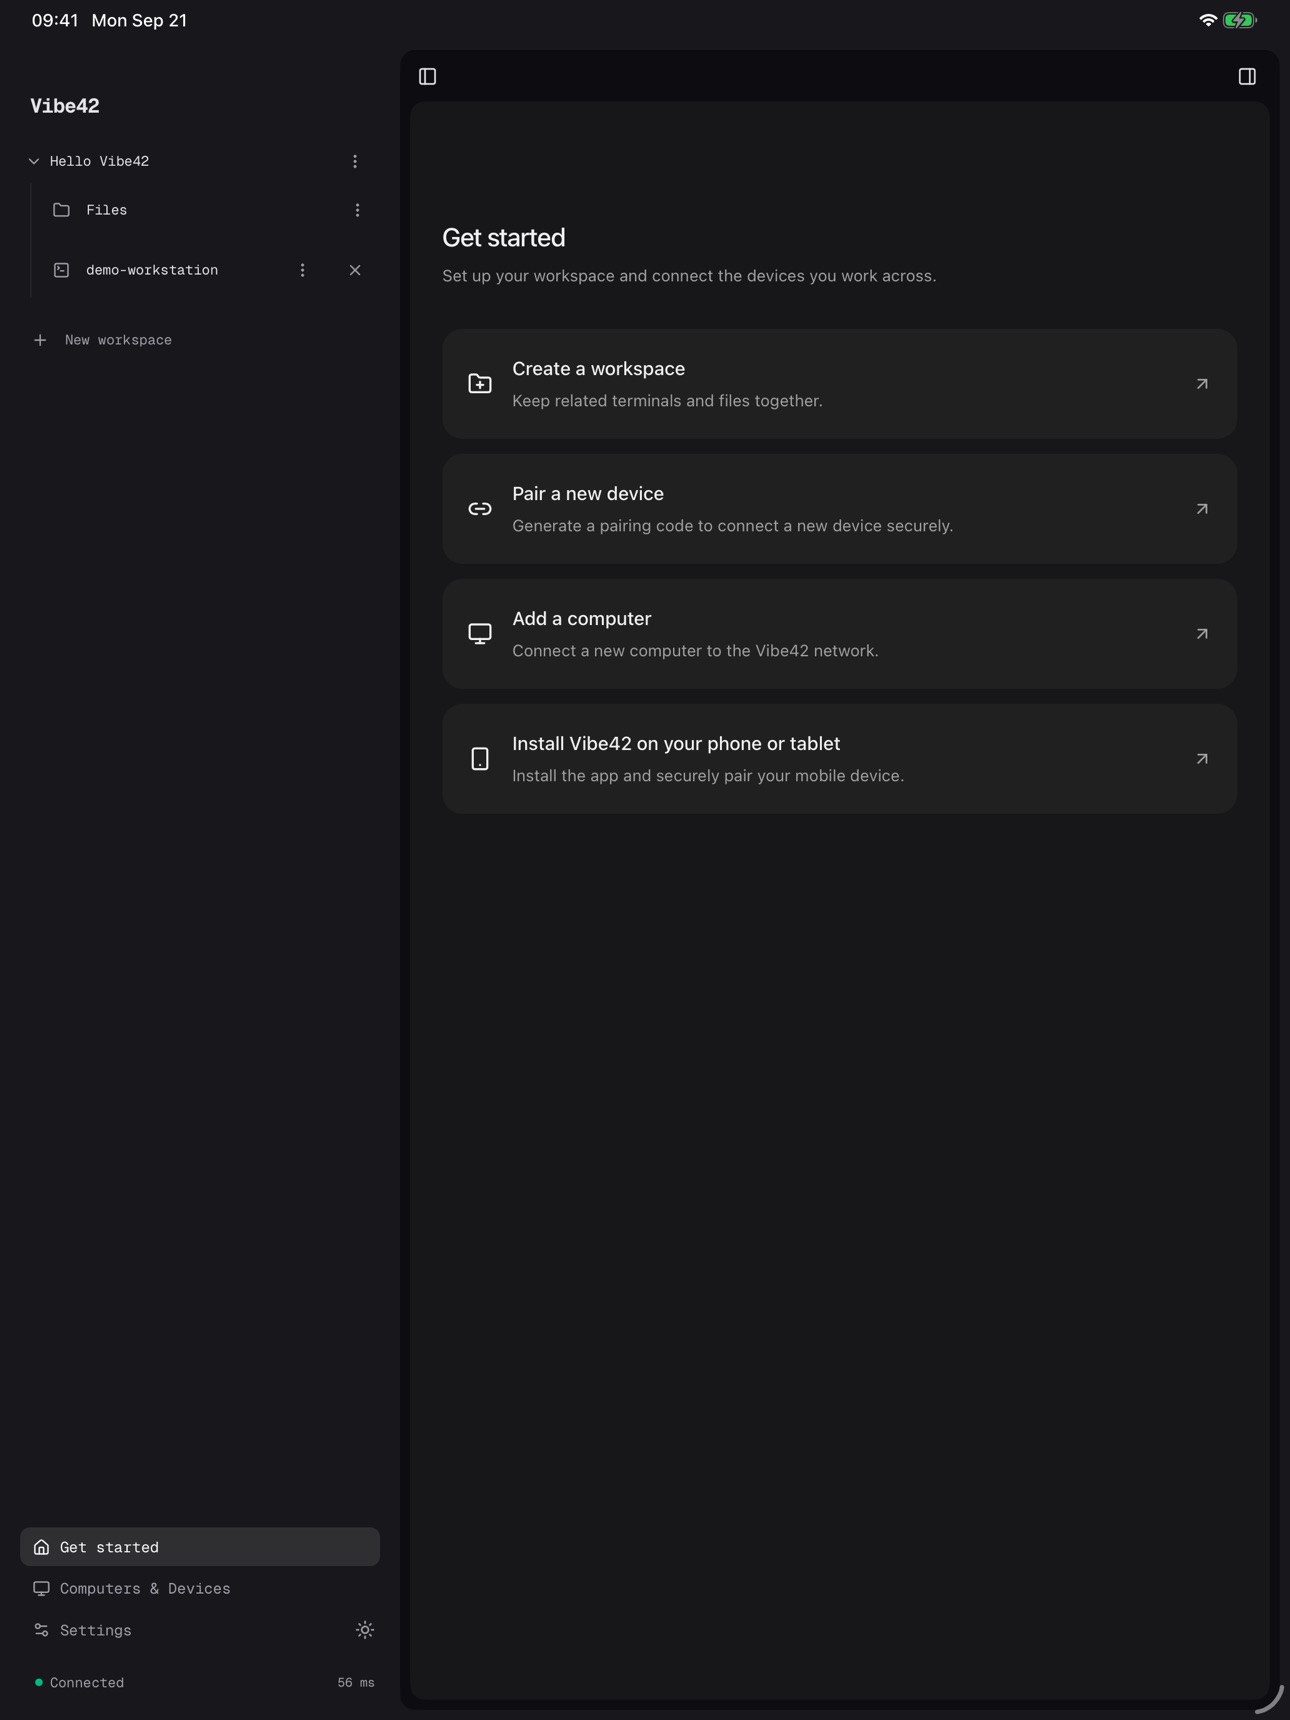Click the plus icon beside New workspace
Image resolution: width=1290 pixels, height=1720 pixels.
point(40,340)
